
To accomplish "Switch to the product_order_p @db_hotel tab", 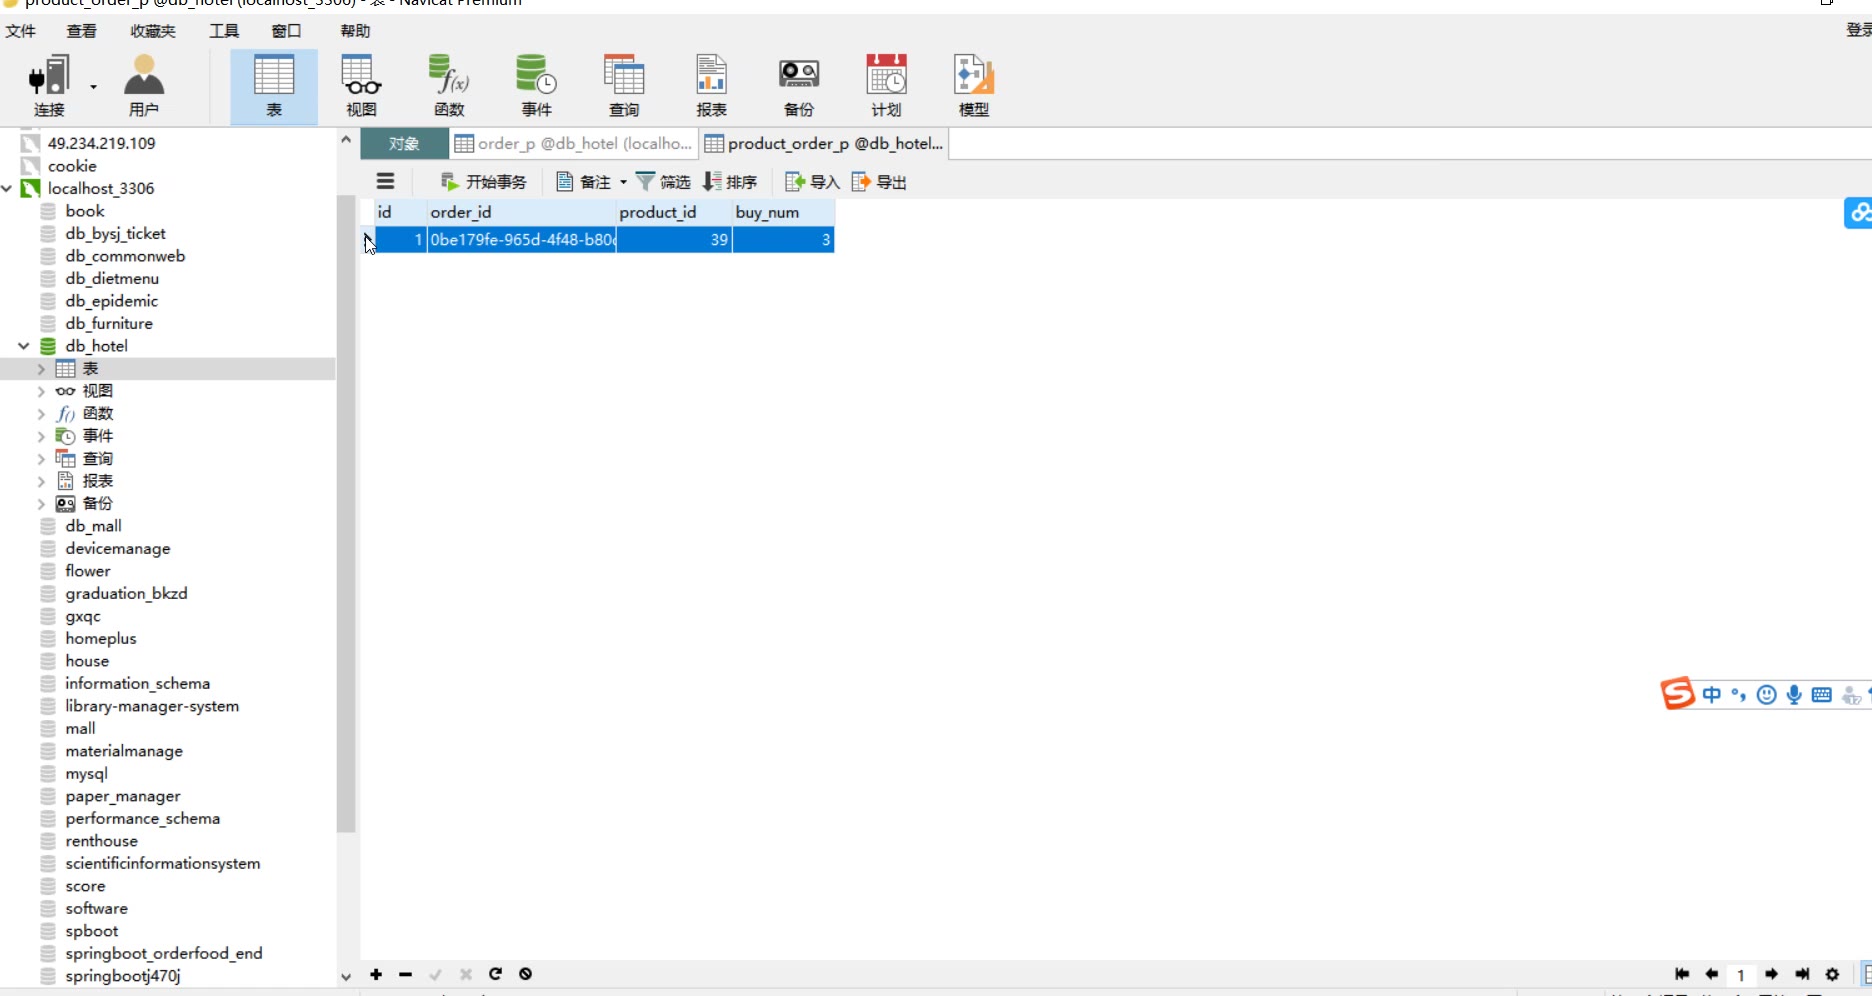I will point(824,144).
